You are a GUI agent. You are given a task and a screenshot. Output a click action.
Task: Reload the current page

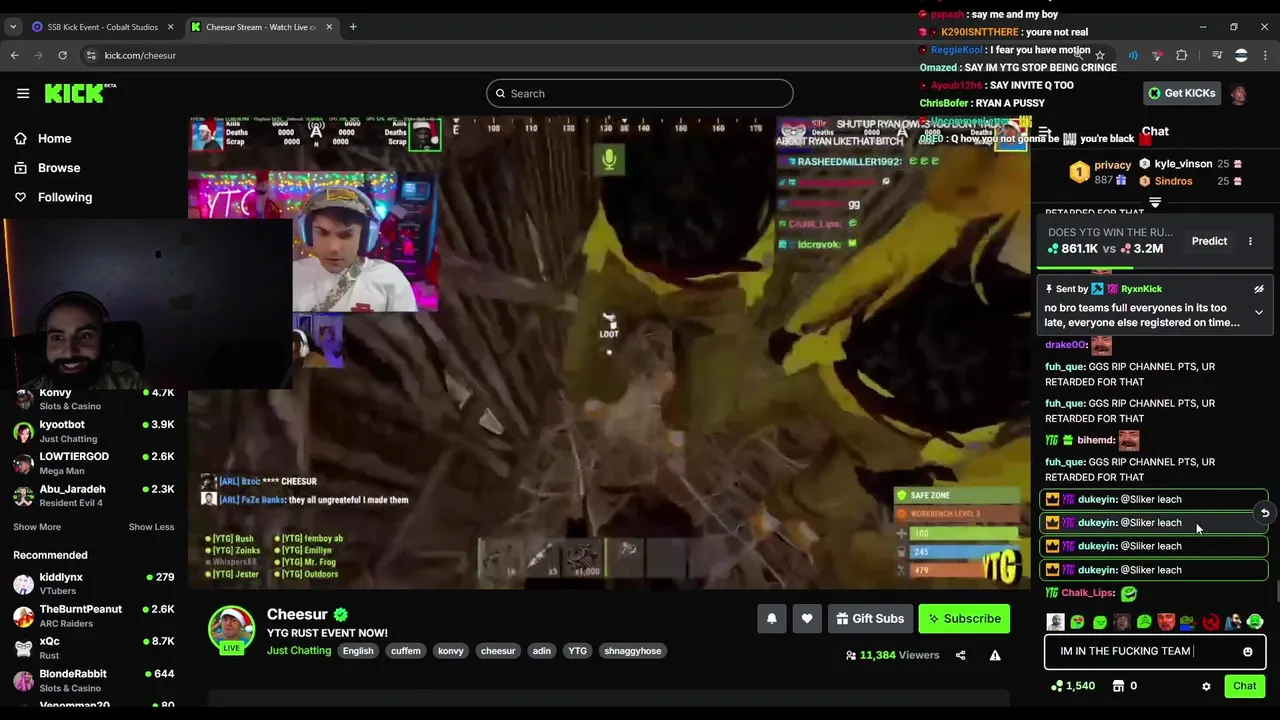click(62, 55)
